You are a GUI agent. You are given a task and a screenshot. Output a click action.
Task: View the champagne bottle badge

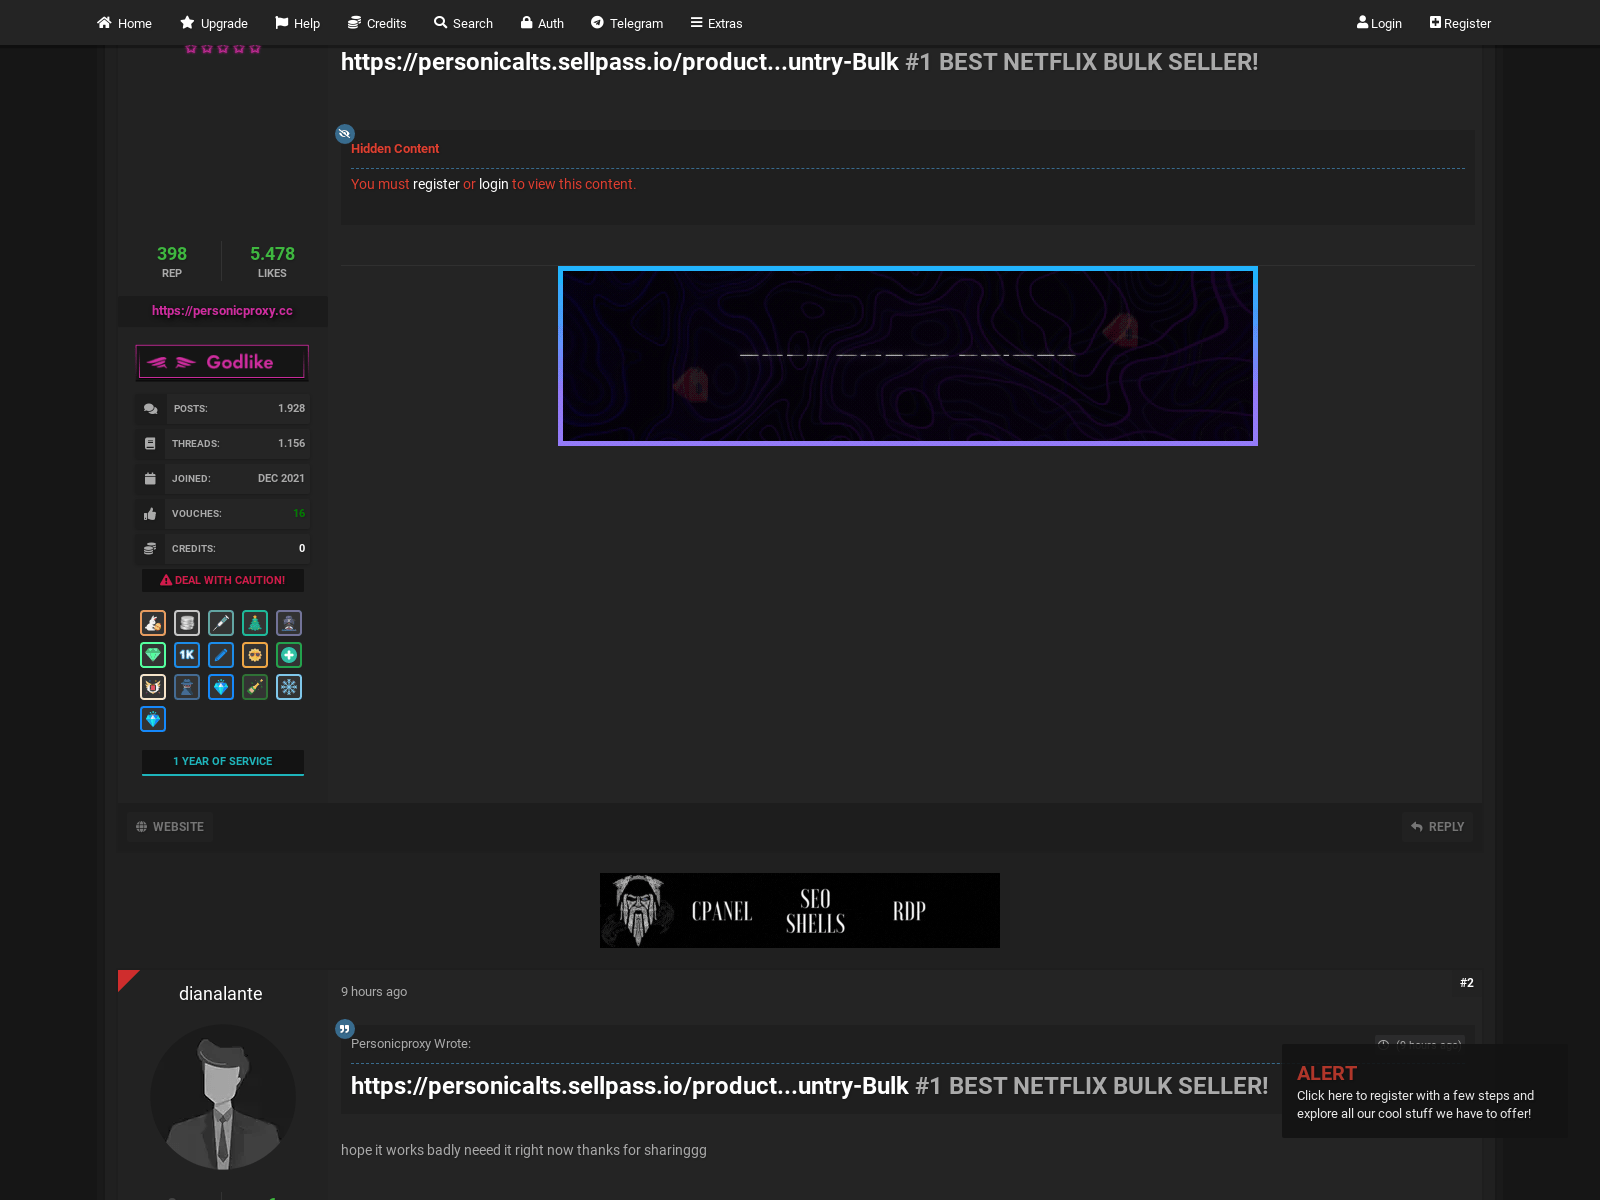(x=255, y=687)
